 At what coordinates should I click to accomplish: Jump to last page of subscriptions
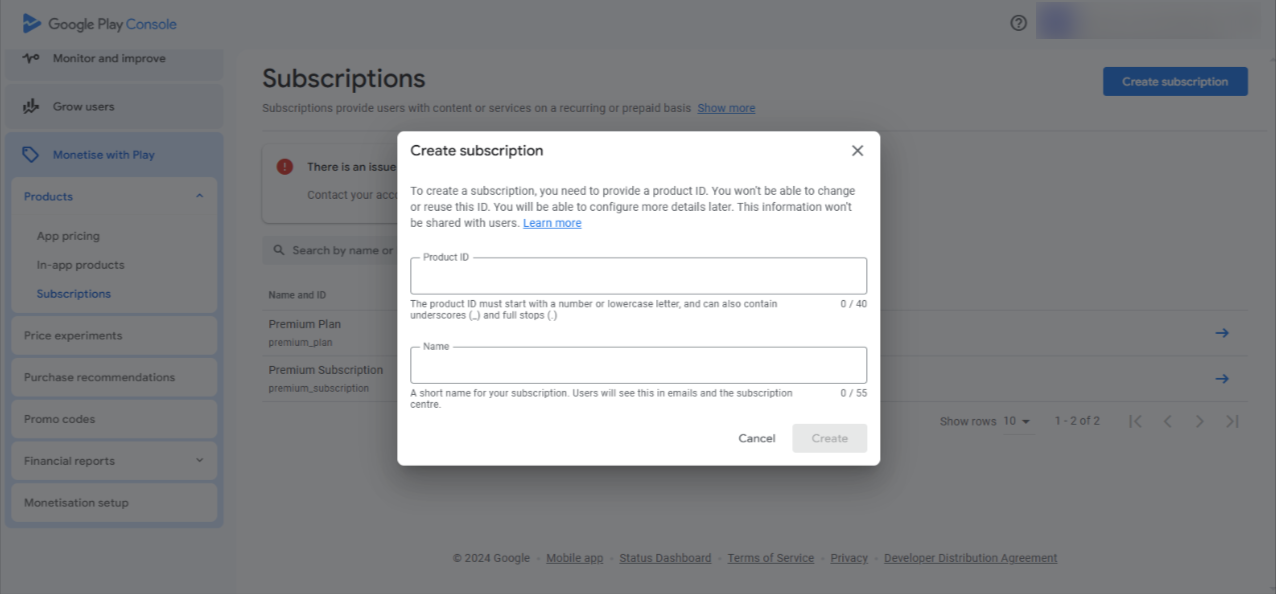pyautogui.click(x=1232, y=421)
